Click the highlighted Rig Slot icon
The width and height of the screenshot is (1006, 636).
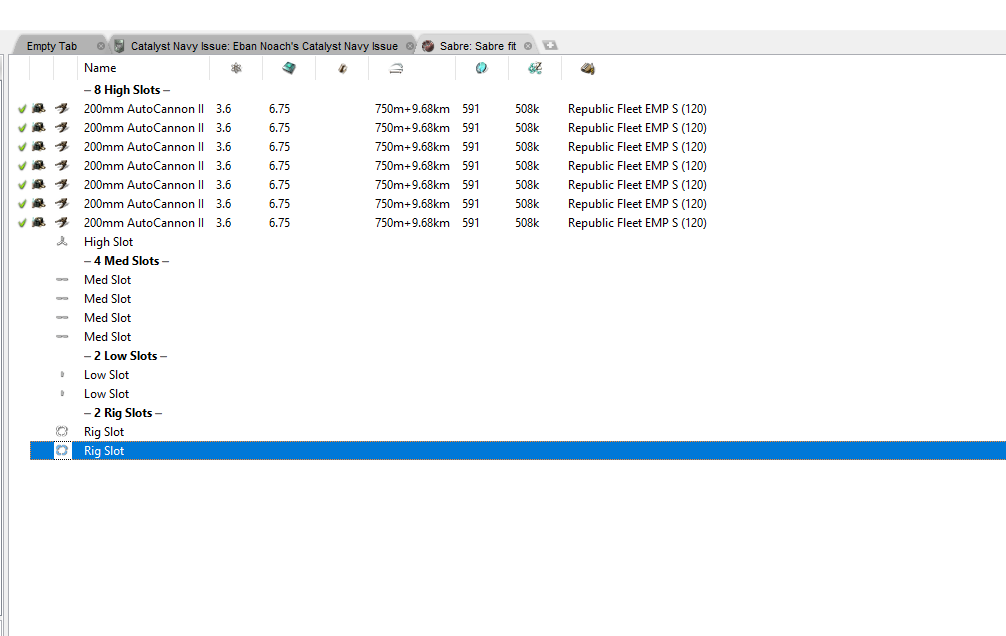[x=62, y=451]
